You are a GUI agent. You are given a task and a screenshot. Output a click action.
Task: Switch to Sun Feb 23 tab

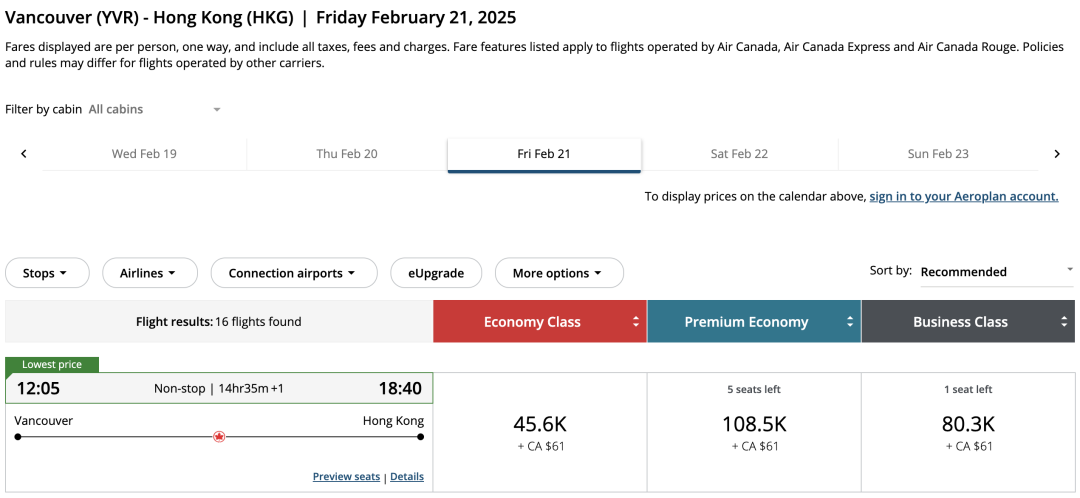[x=938, y=154]
